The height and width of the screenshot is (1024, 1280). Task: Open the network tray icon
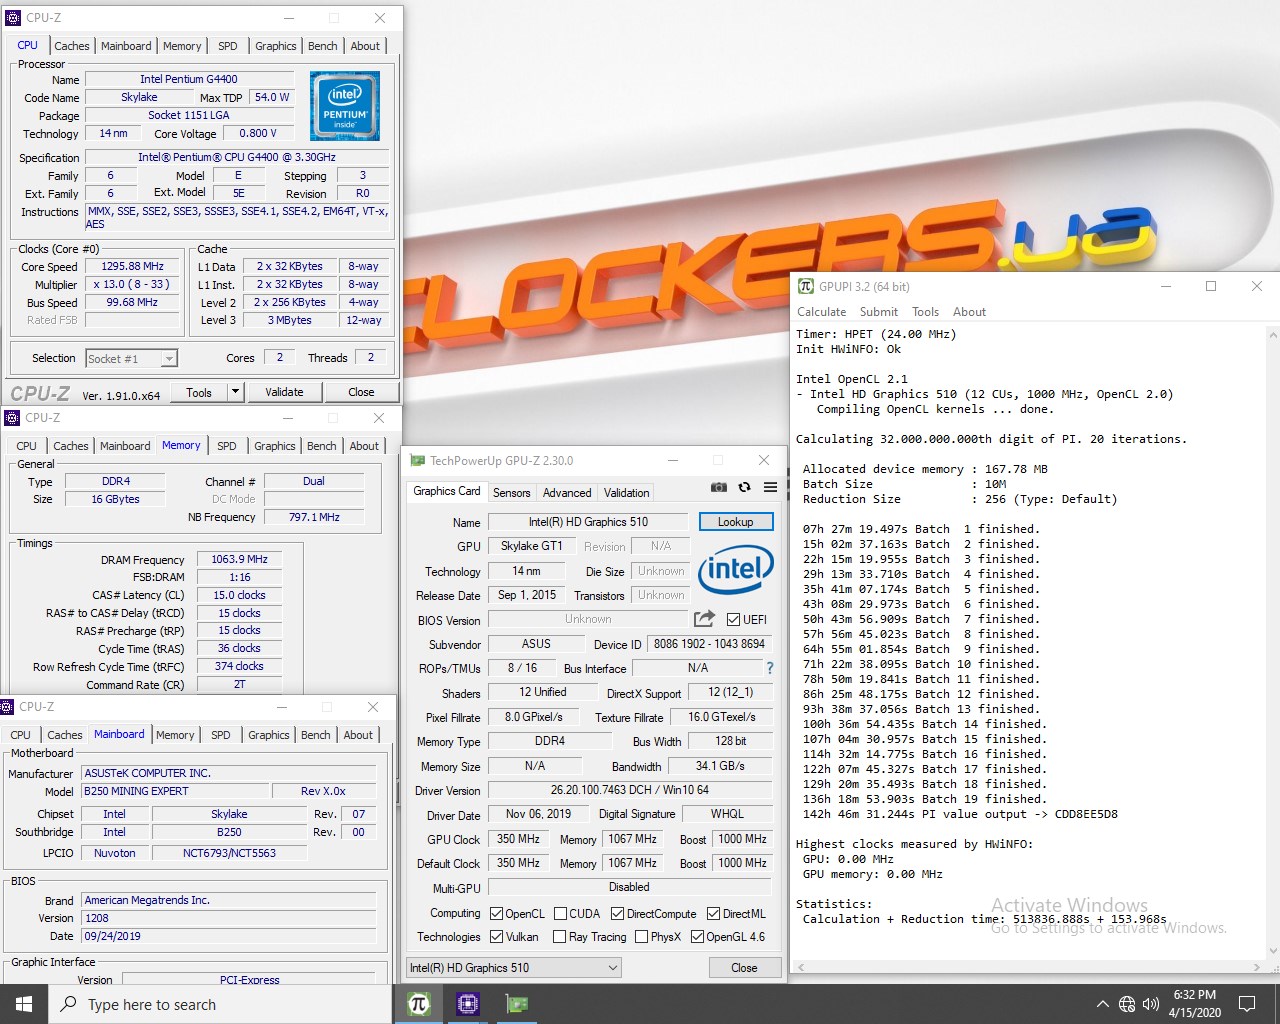coord(1127,1004)
